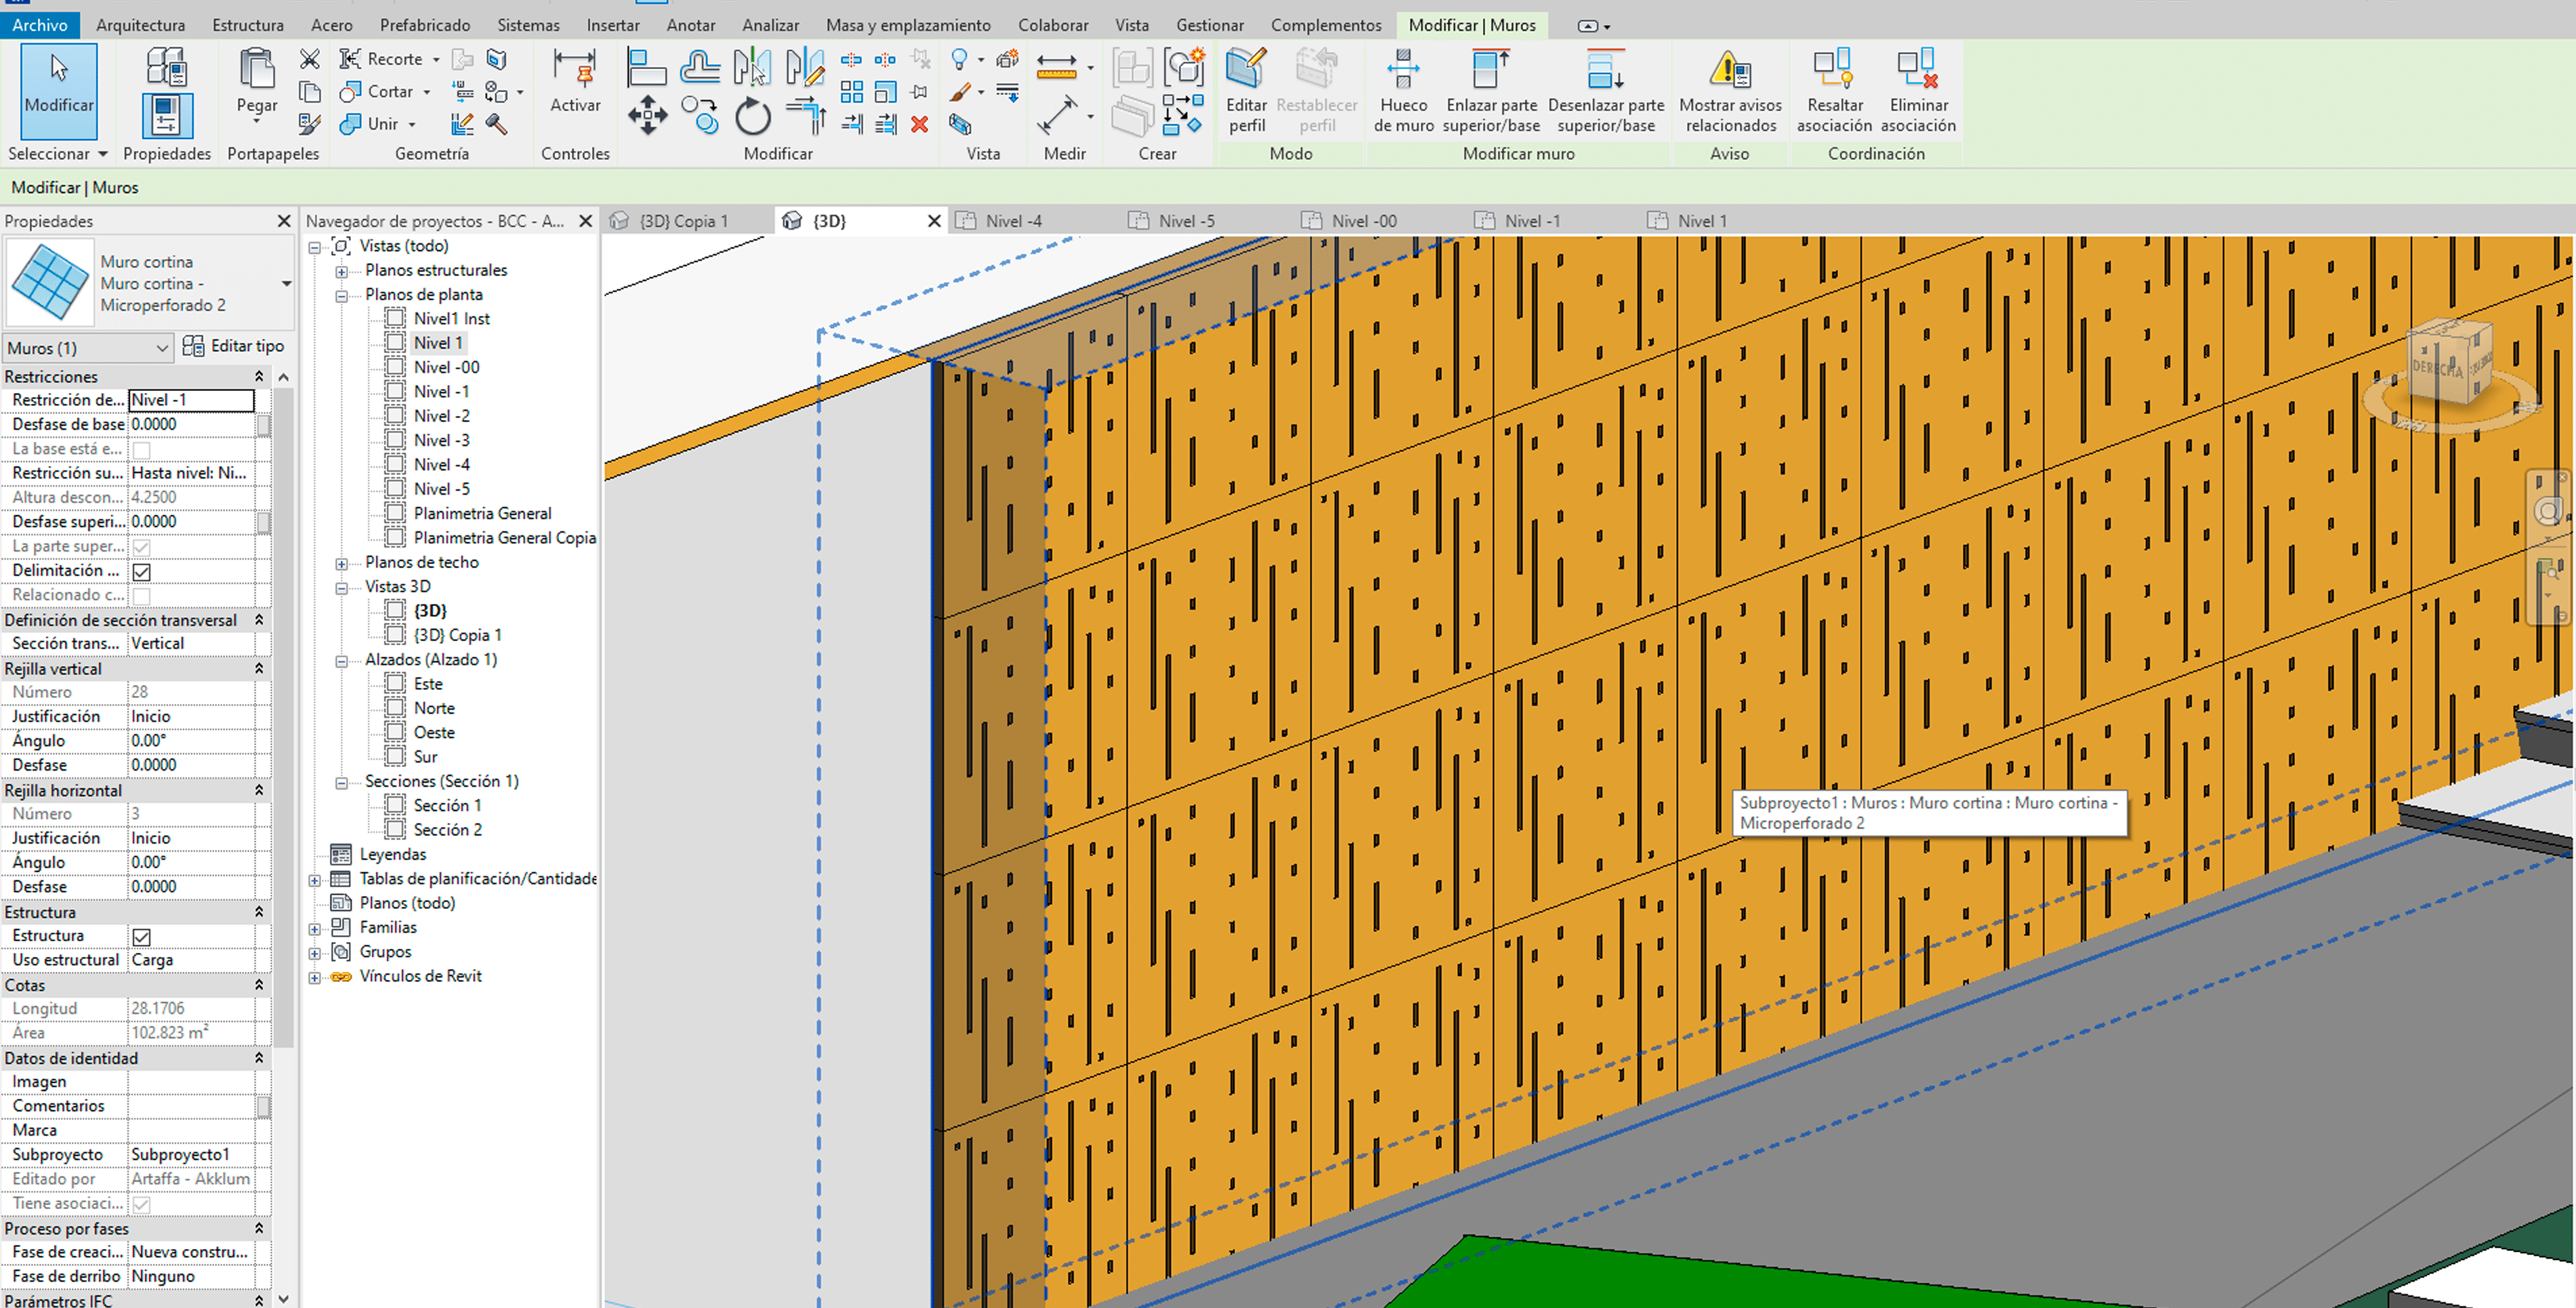Click the Restricción de base value field
Image resolution: width=2576 pixels, height=1308 pixels.
[191, 400]
